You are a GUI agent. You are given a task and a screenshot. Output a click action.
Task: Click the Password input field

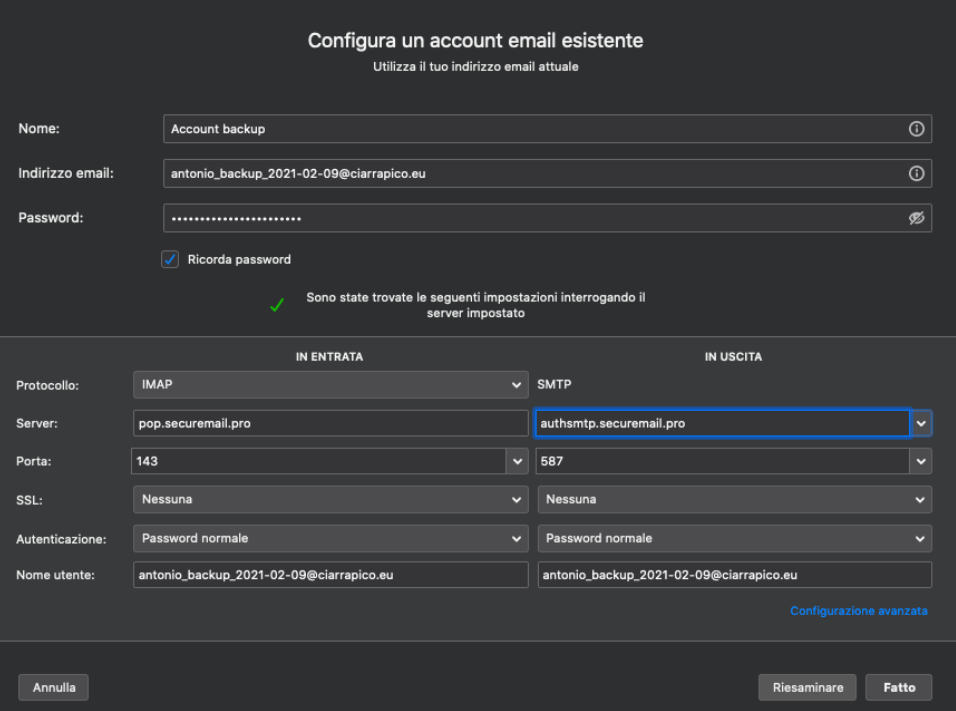(530, 219)
